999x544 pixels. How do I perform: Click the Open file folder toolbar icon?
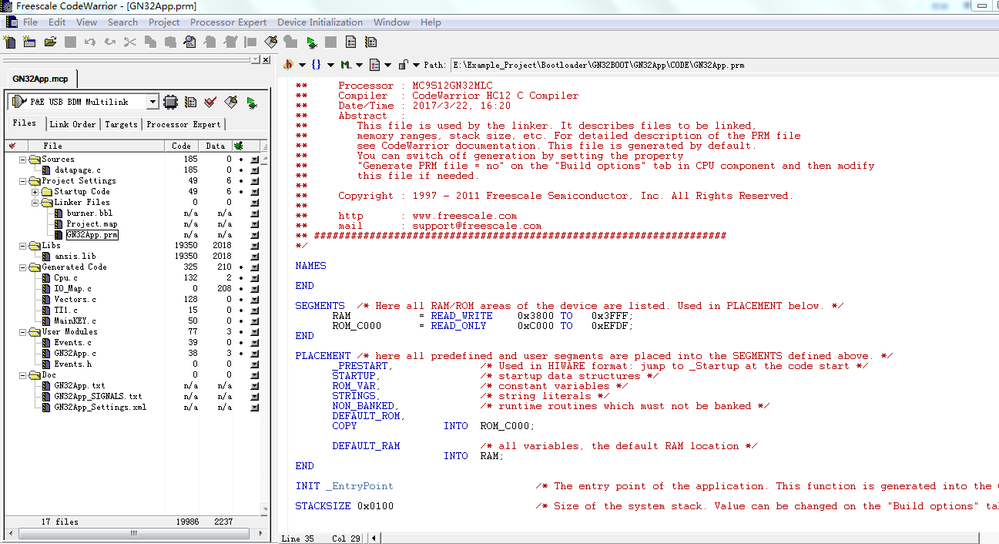point(50,42)
